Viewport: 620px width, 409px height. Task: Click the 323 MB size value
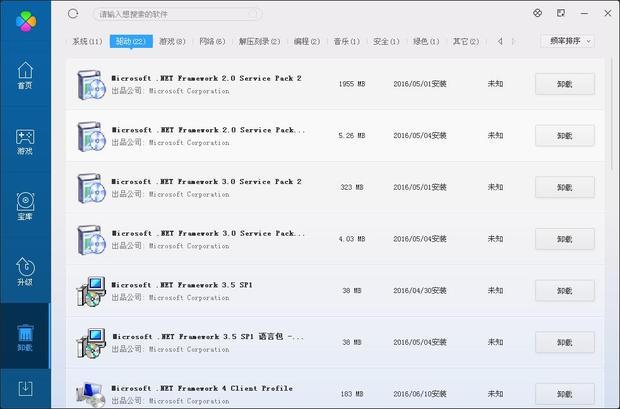tap(352, 187)
